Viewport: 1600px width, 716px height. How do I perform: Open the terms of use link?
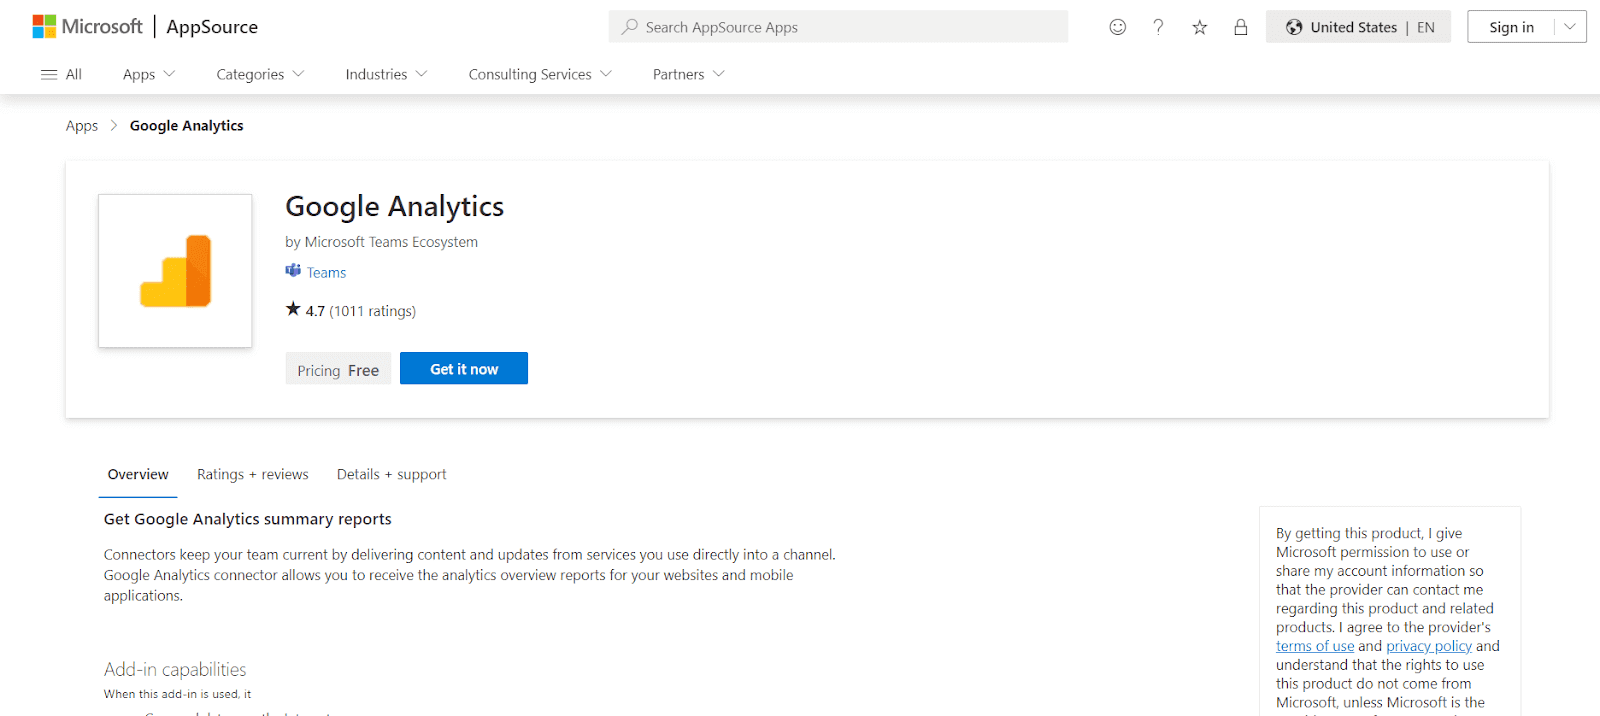tap(1315, 646)
